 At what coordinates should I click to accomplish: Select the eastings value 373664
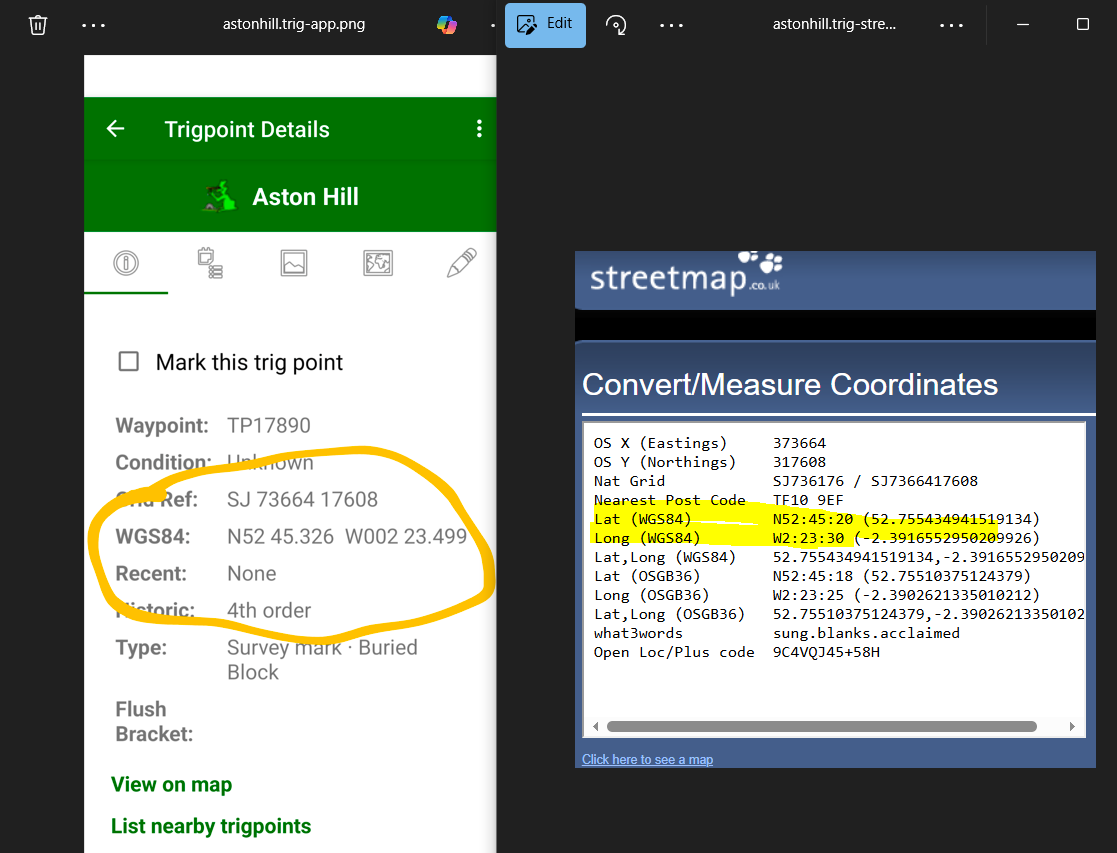tap(799, 443)
